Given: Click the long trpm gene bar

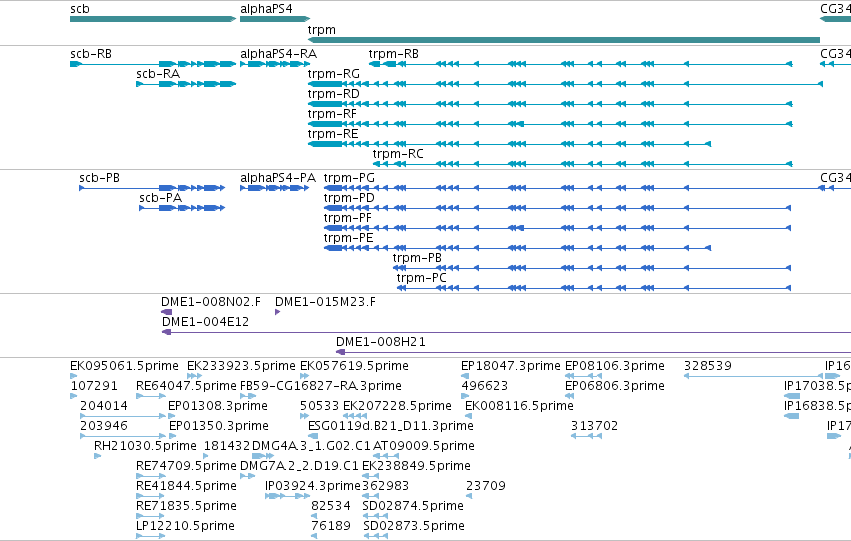Looking at the screenshot, I should 563,40.
